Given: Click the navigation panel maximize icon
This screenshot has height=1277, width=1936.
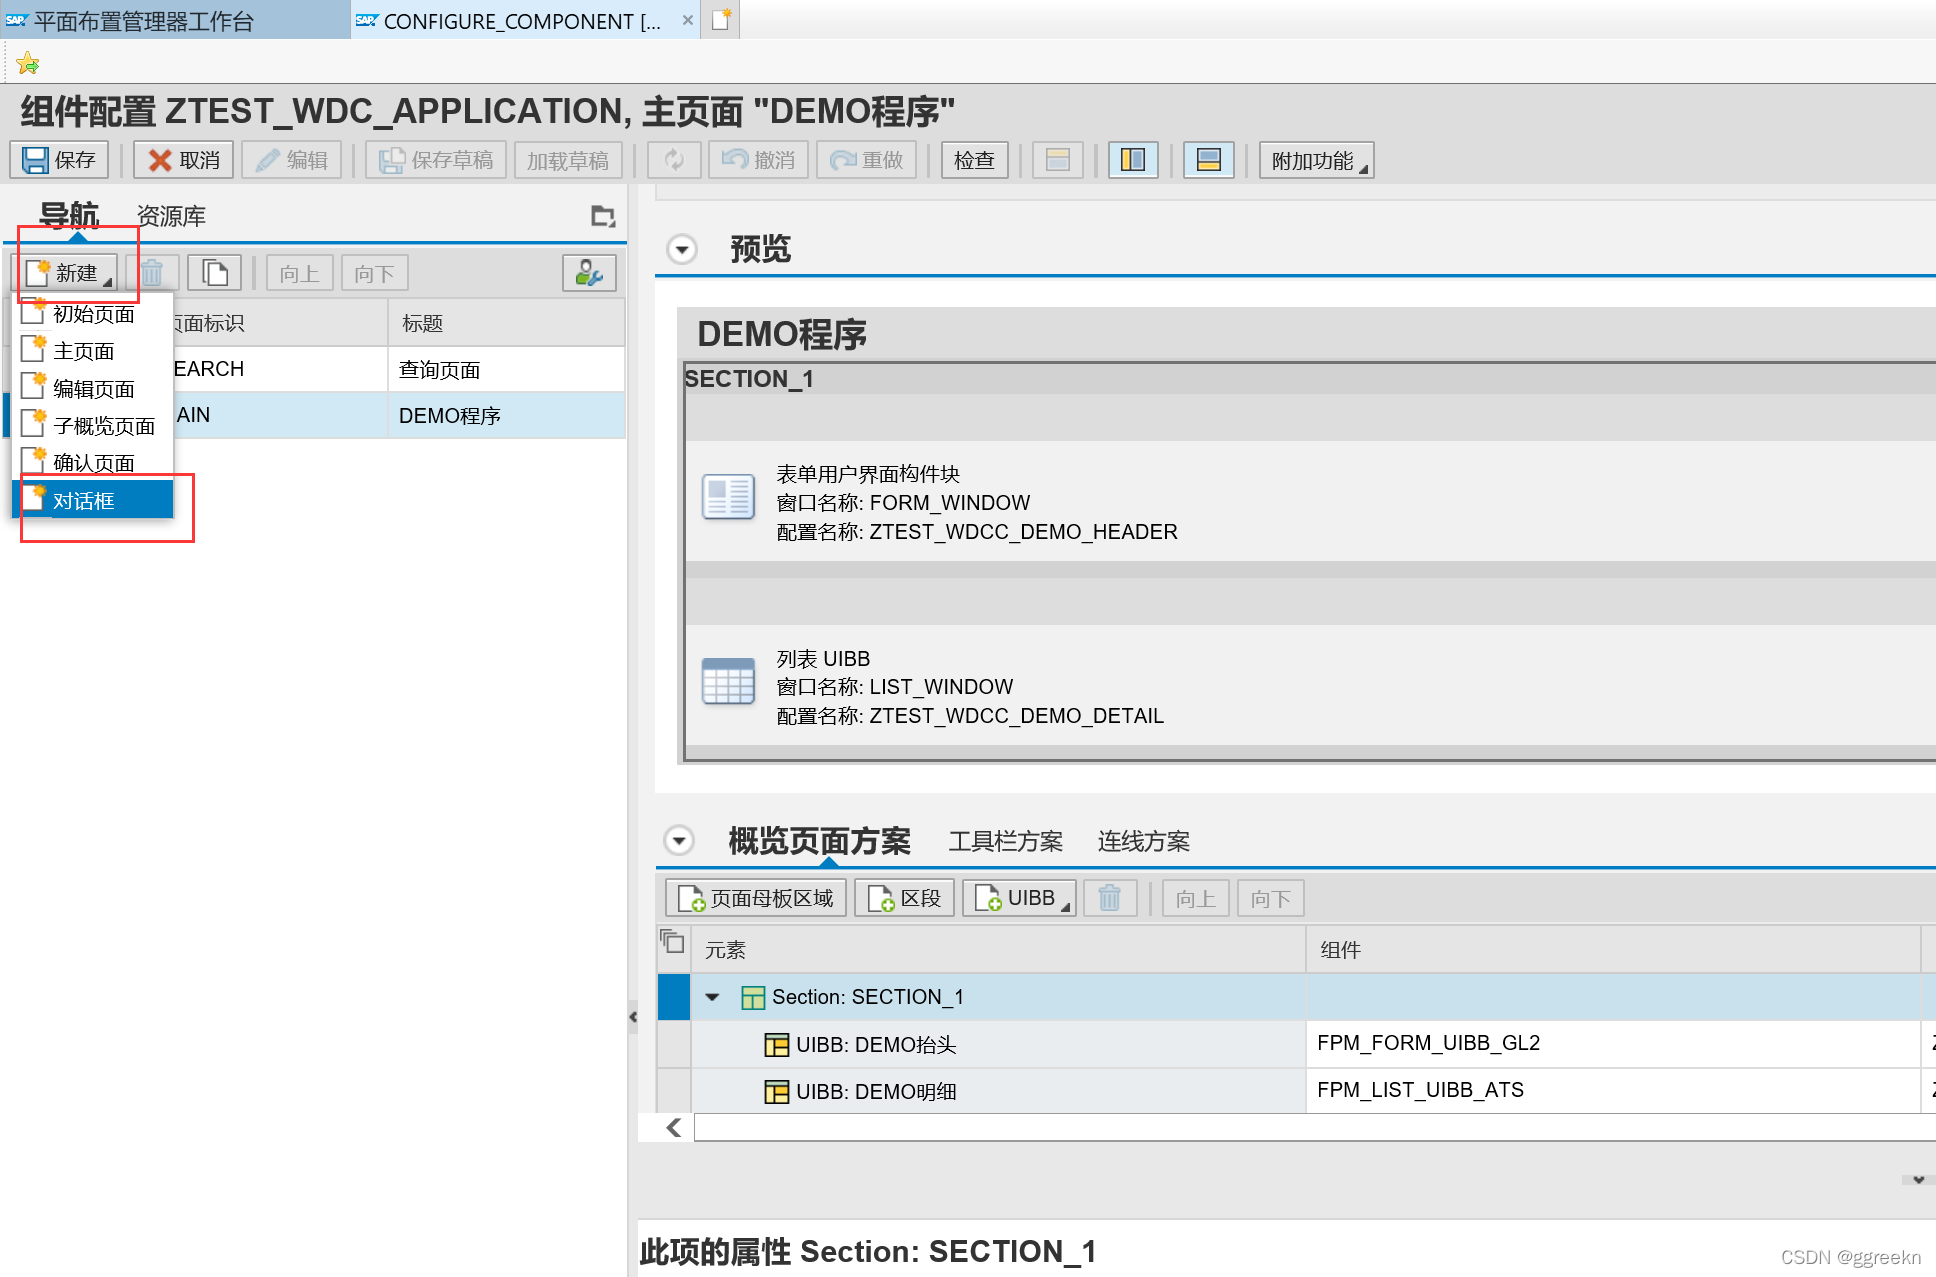Looking at the screenshot, I should tap(603, 216).
